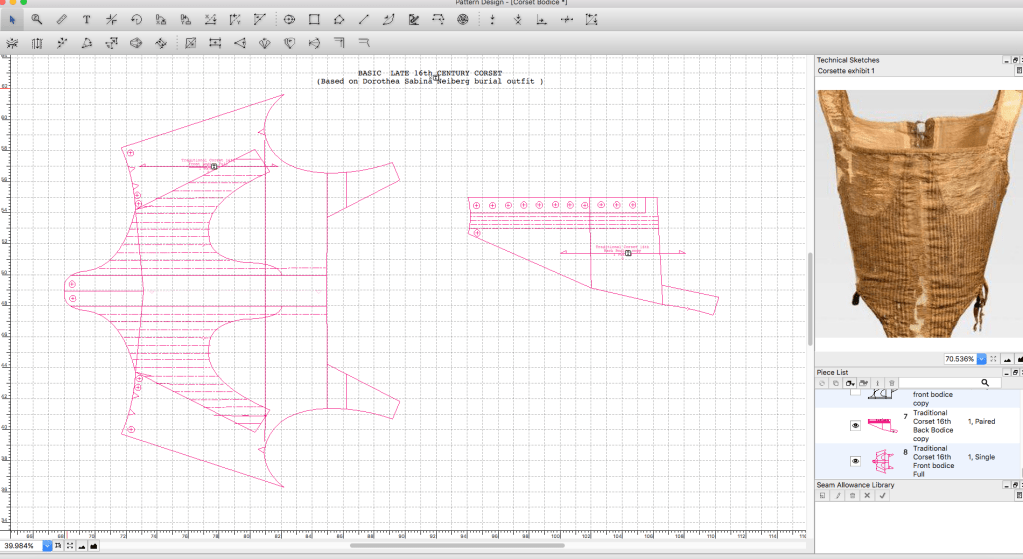Screen dimensions: 1023x559
Task: Pick the Text tool
Action: point(86,19)
